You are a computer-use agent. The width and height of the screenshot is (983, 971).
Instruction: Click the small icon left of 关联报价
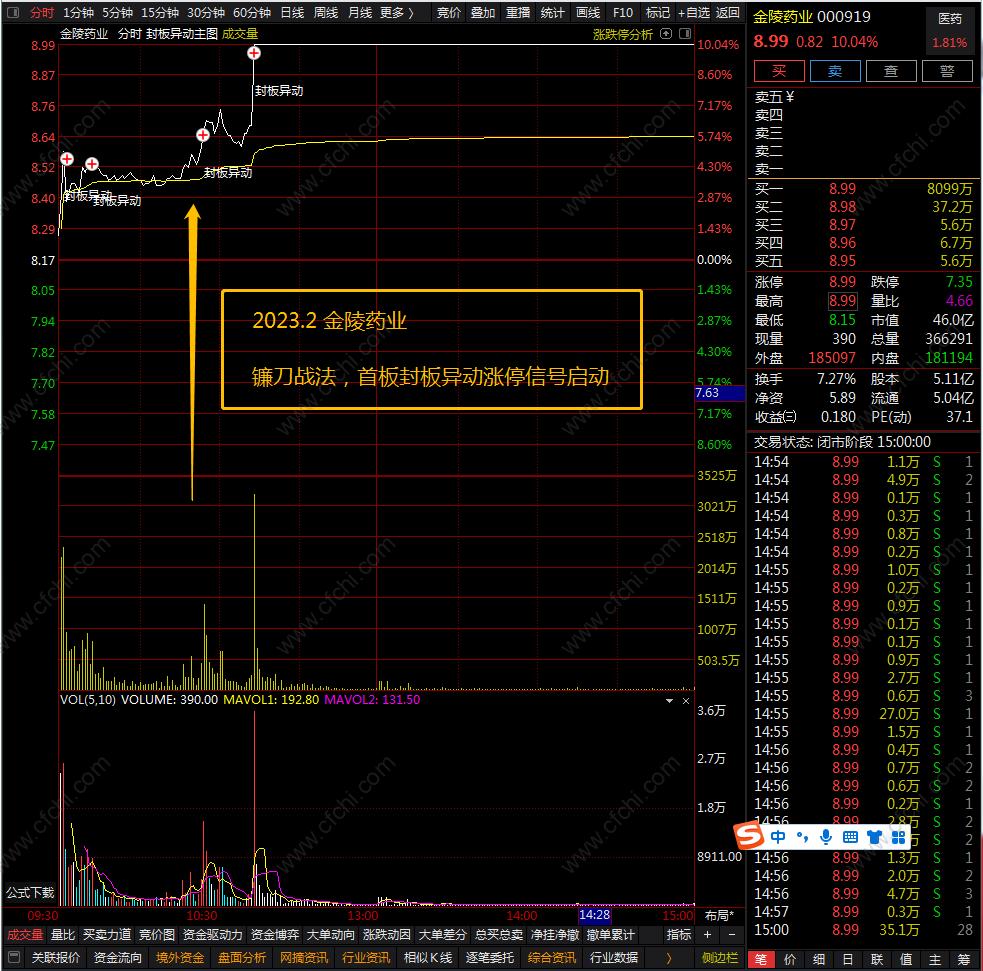[x=14, y=957]
